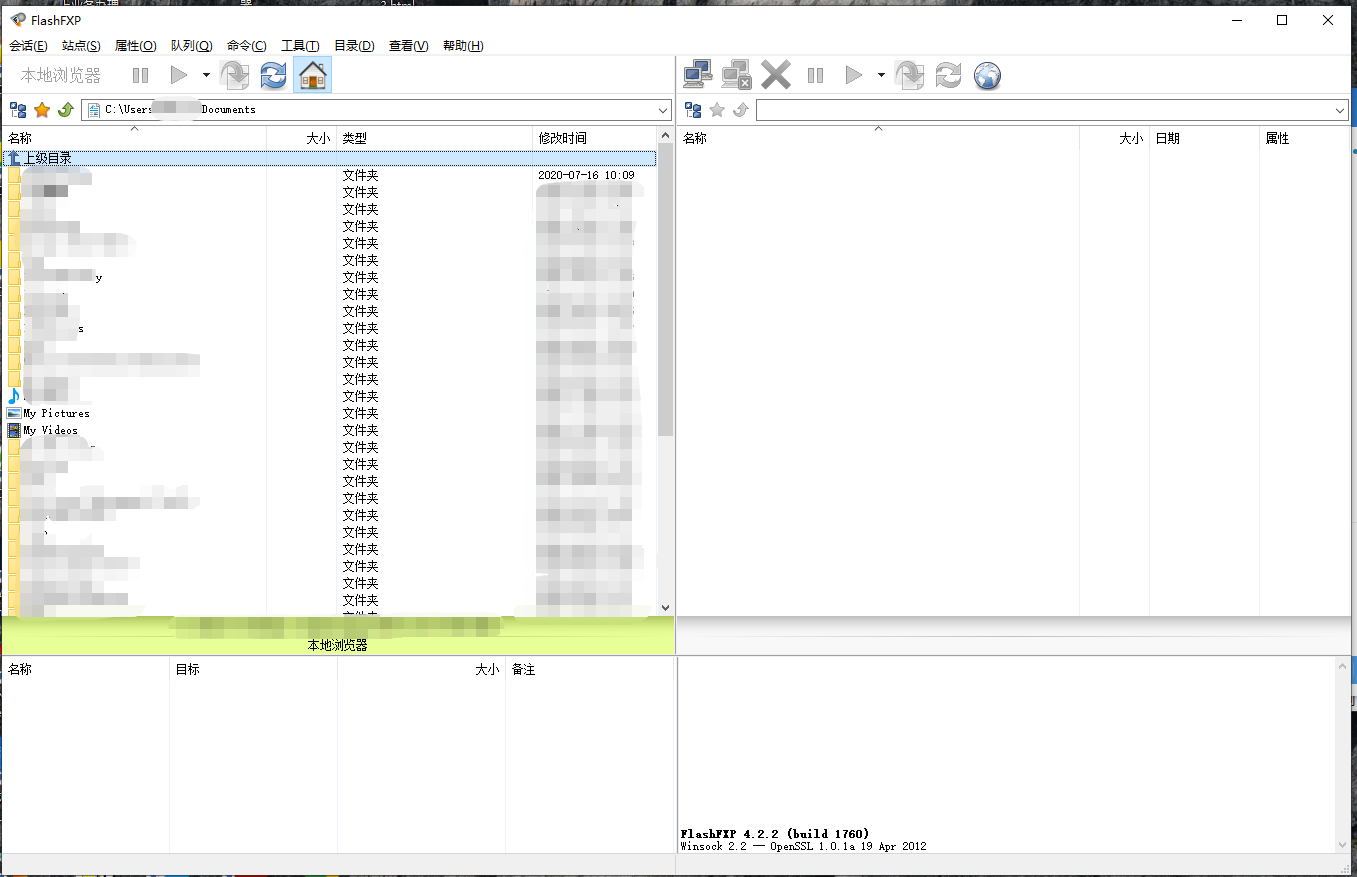Open the 目录(D) menu
The image size is (1357, 877).
pos(354,46)
